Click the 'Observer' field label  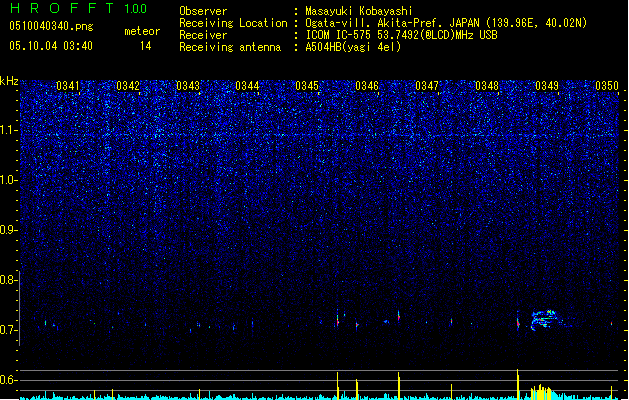pos(203,11)
